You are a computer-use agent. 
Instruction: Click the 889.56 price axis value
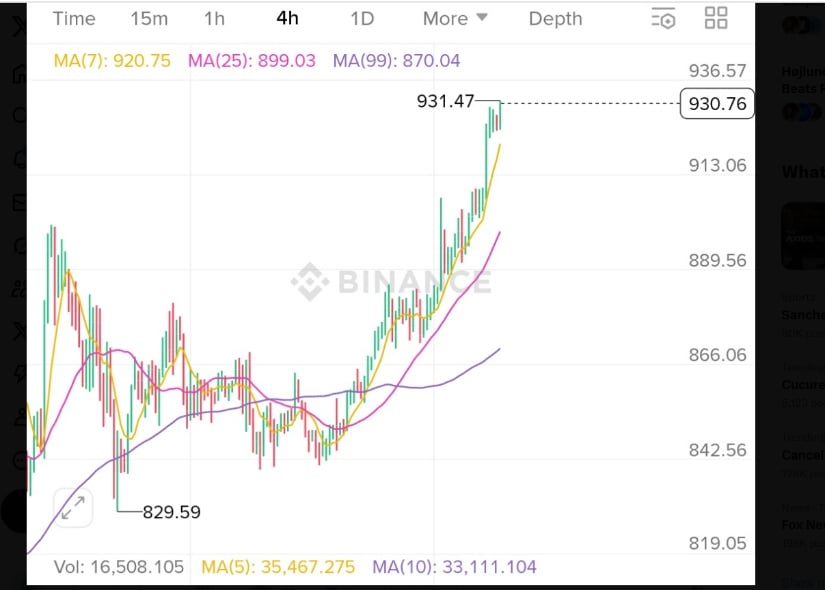tap(717, 261)
